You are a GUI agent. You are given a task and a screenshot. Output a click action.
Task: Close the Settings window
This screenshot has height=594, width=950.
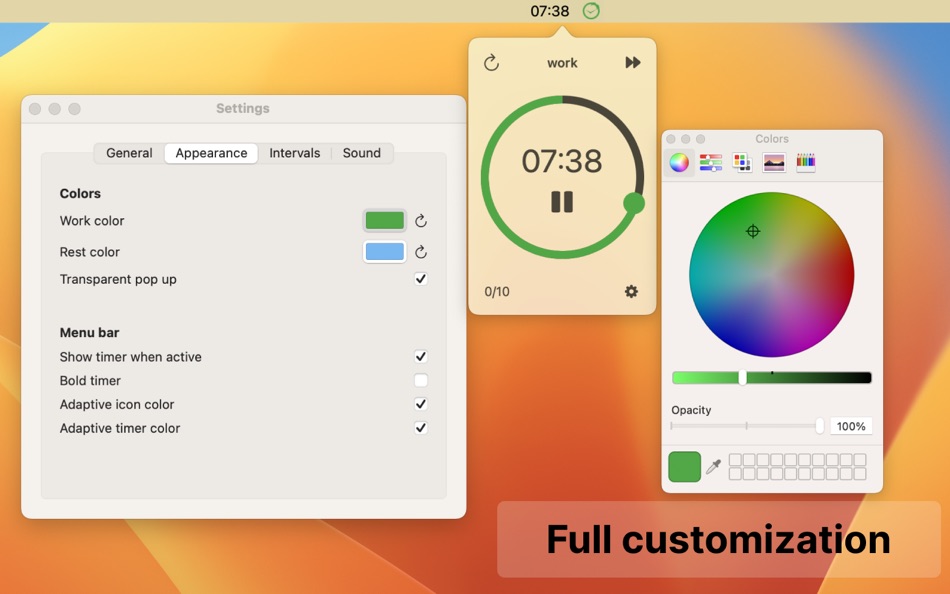[x=35, y=108]
